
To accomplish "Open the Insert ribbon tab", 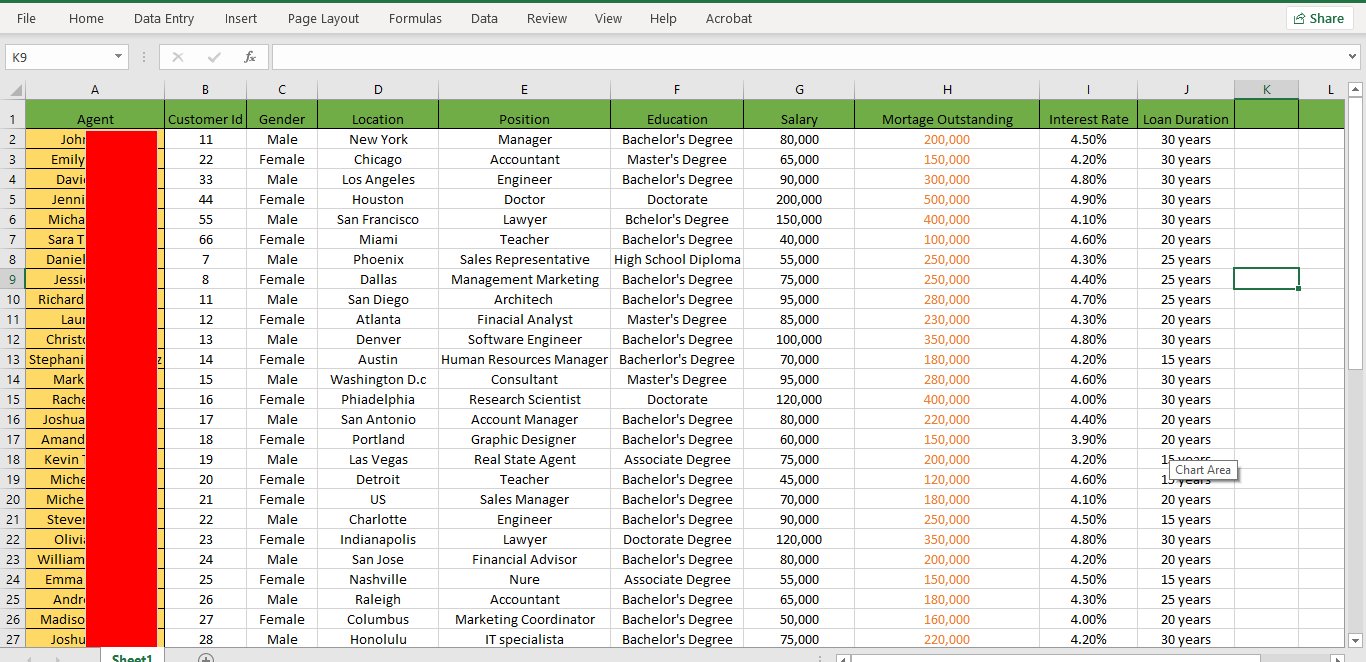I will [240, 18].
